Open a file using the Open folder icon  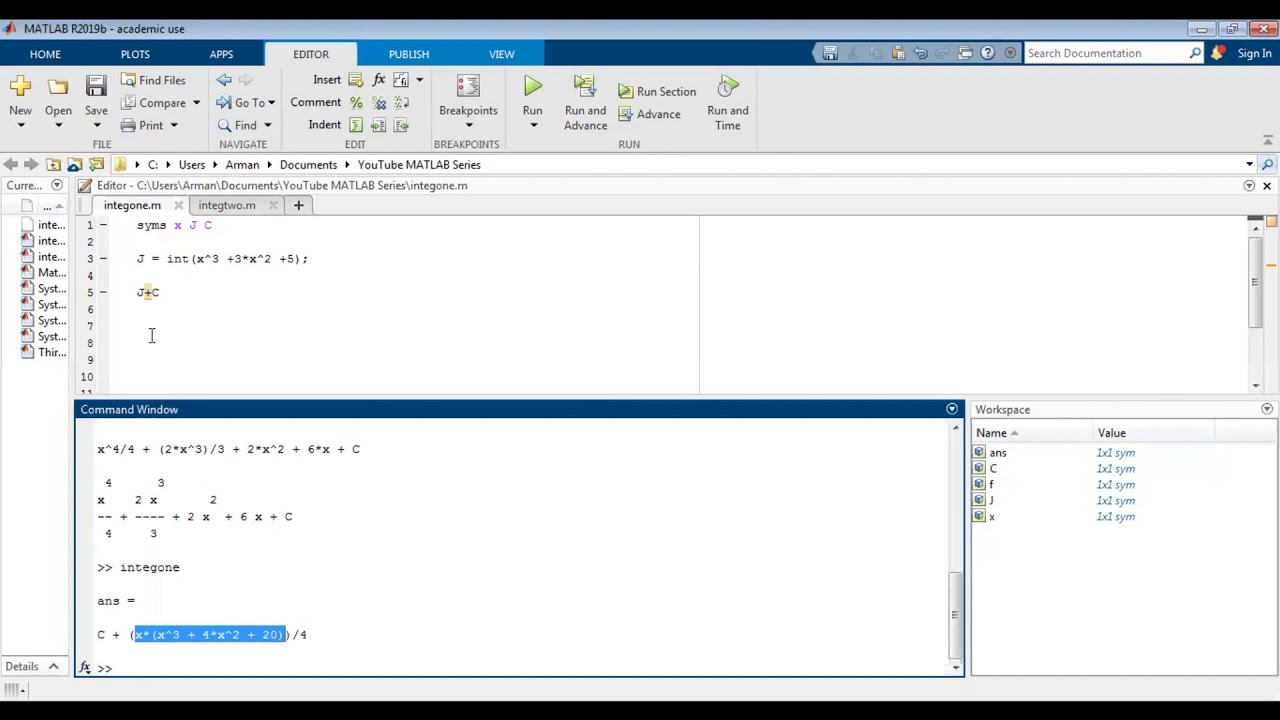coord(58,88)
